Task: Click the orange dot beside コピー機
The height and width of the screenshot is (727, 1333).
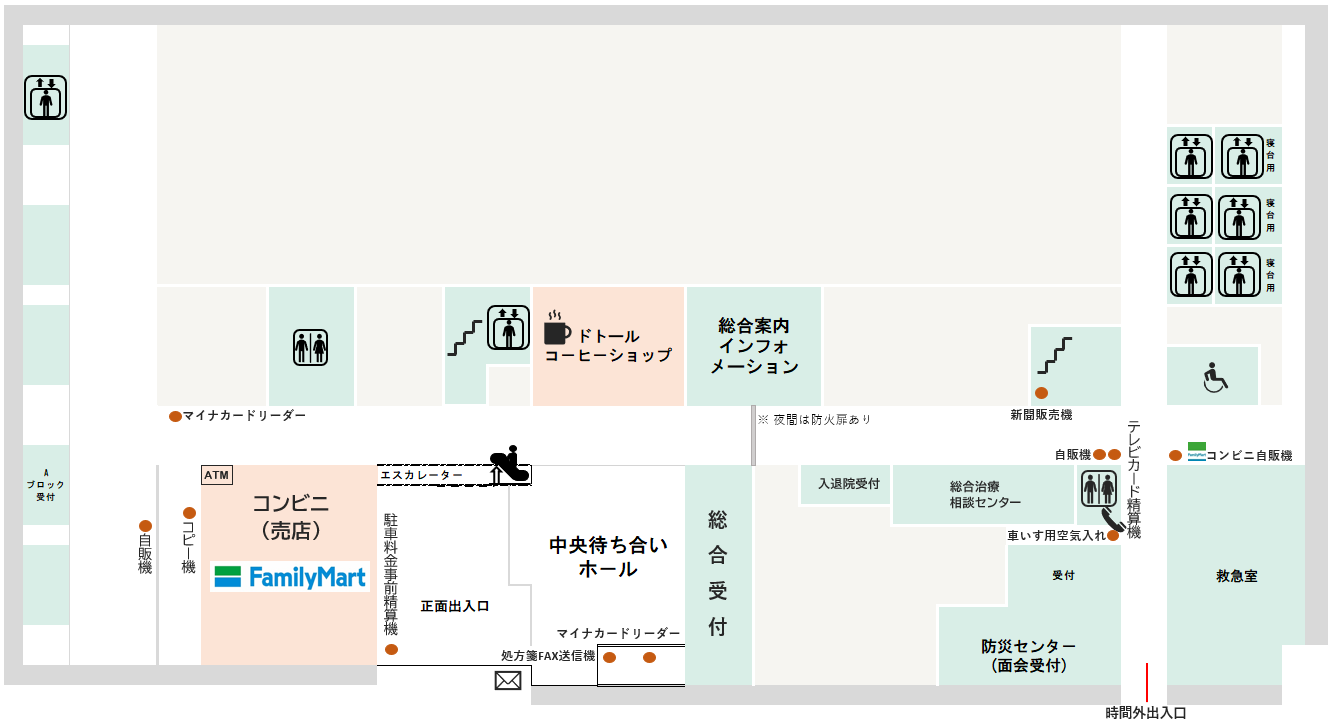Action: click(189, 513)
